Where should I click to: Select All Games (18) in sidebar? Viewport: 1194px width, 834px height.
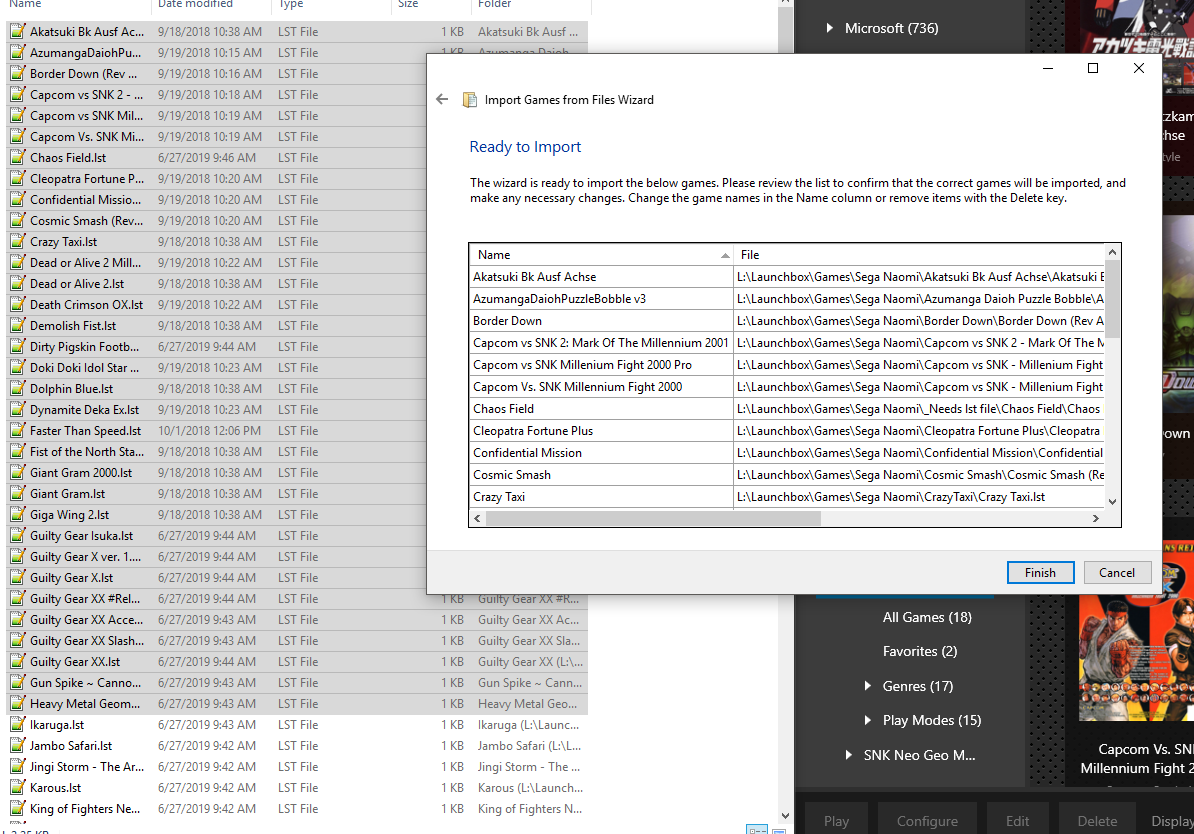point(926,617)
